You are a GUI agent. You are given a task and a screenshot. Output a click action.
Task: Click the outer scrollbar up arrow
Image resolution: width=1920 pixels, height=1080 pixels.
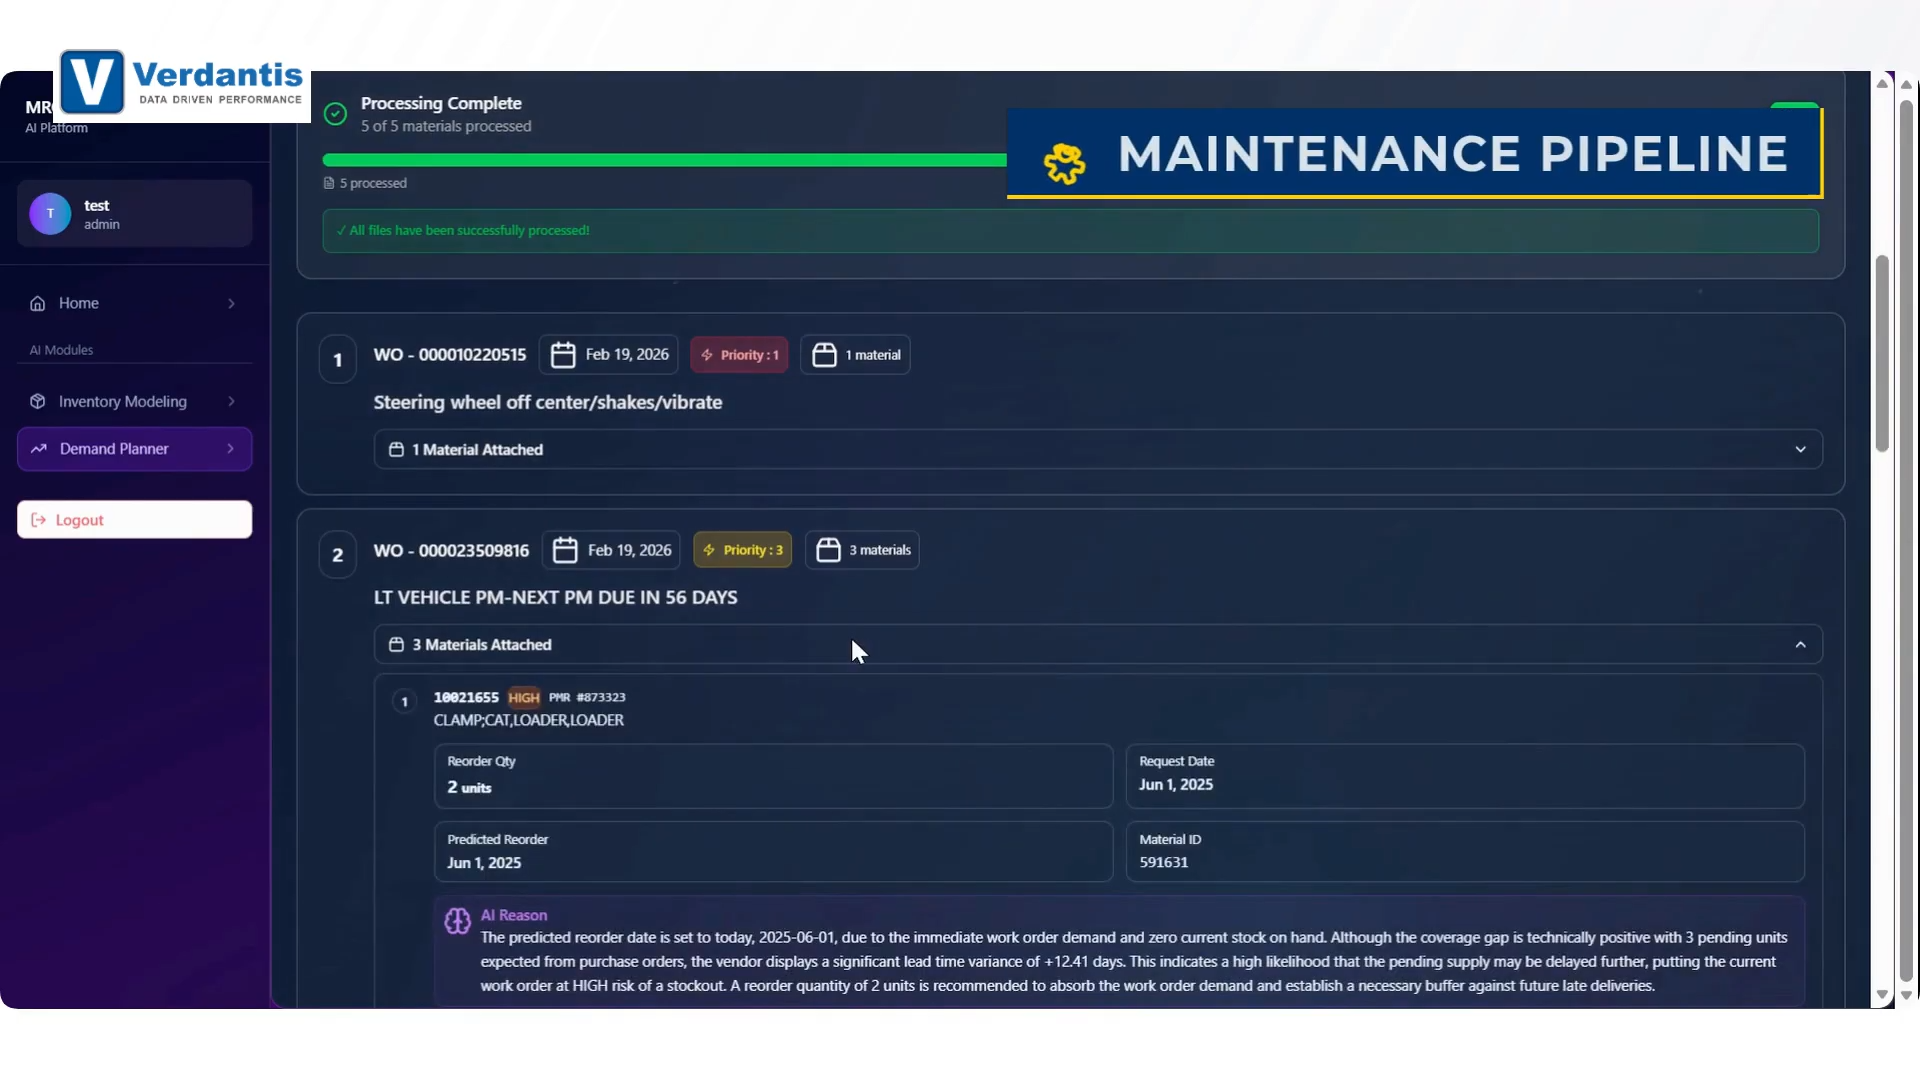(1907, 85)
